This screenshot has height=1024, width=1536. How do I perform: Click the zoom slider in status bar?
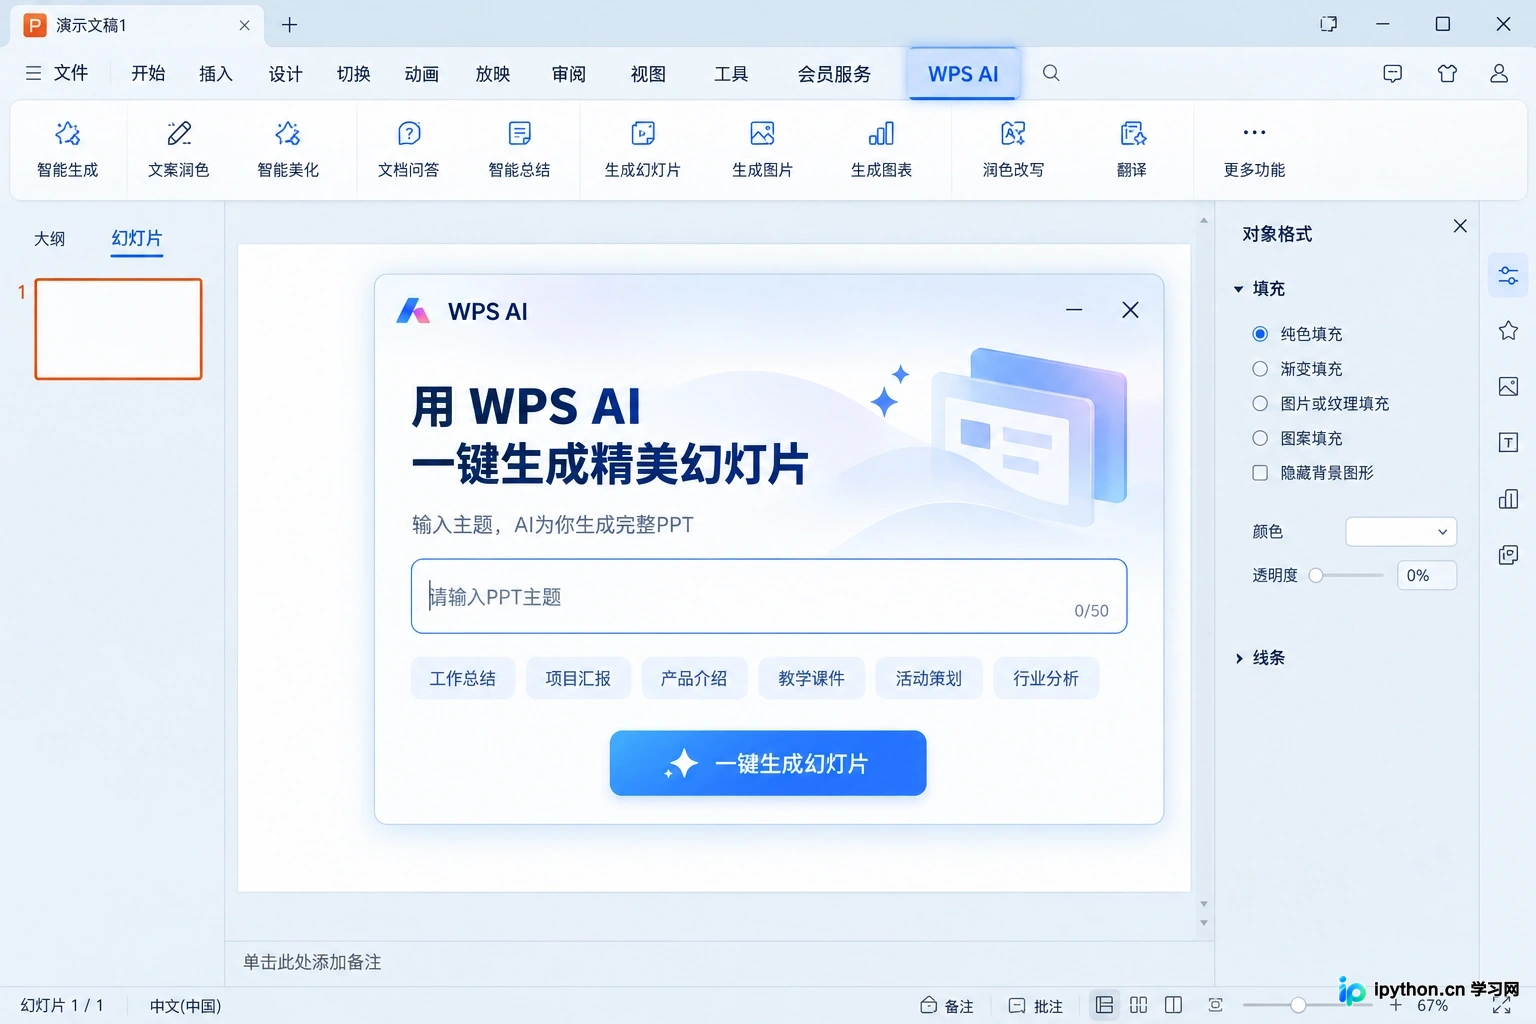click(1297, 1005)
